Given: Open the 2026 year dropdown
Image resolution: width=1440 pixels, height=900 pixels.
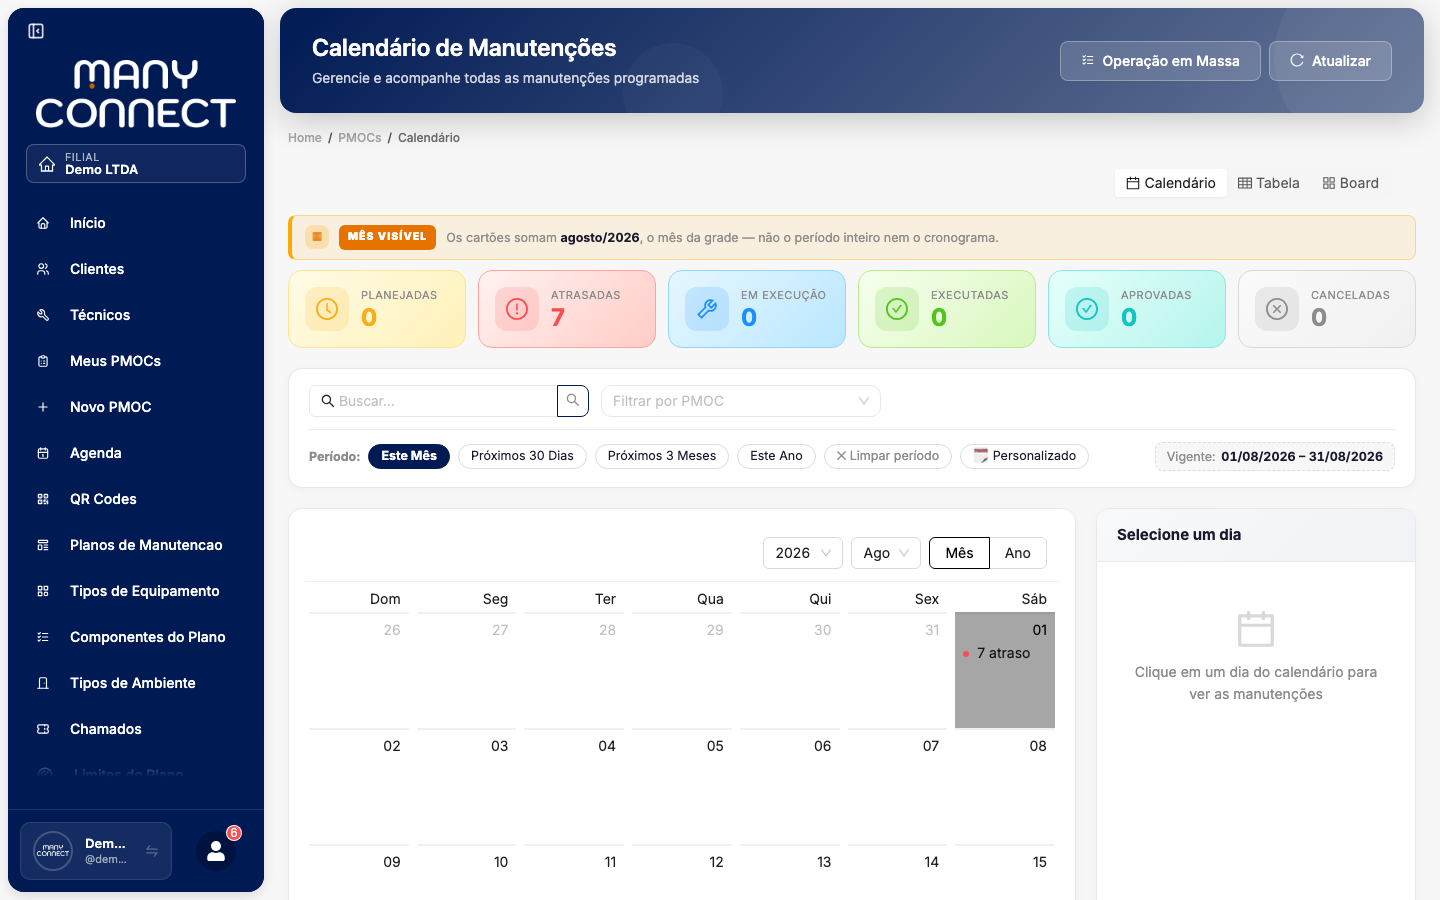Looking at the screenshot, I should tap(803, 553).
